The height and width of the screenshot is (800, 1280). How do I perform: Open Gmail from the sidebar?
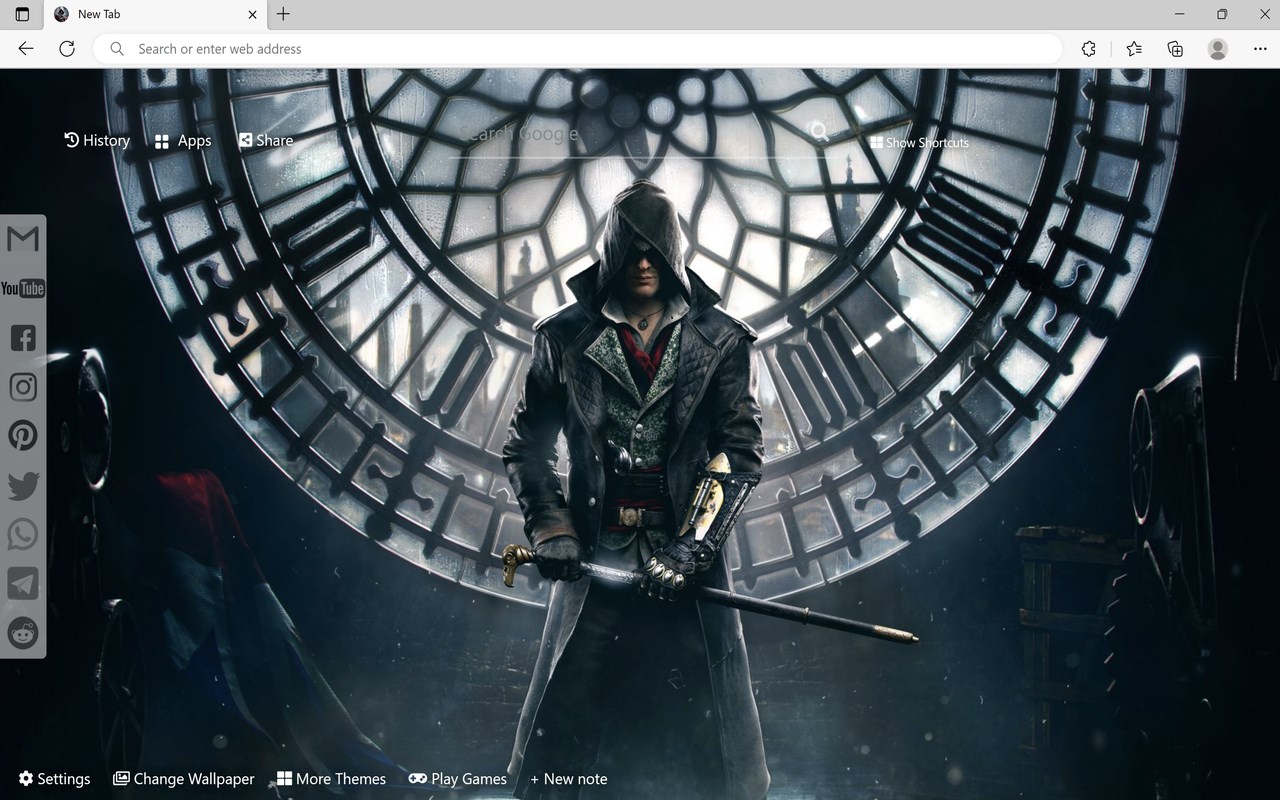(x=23, y=239)
